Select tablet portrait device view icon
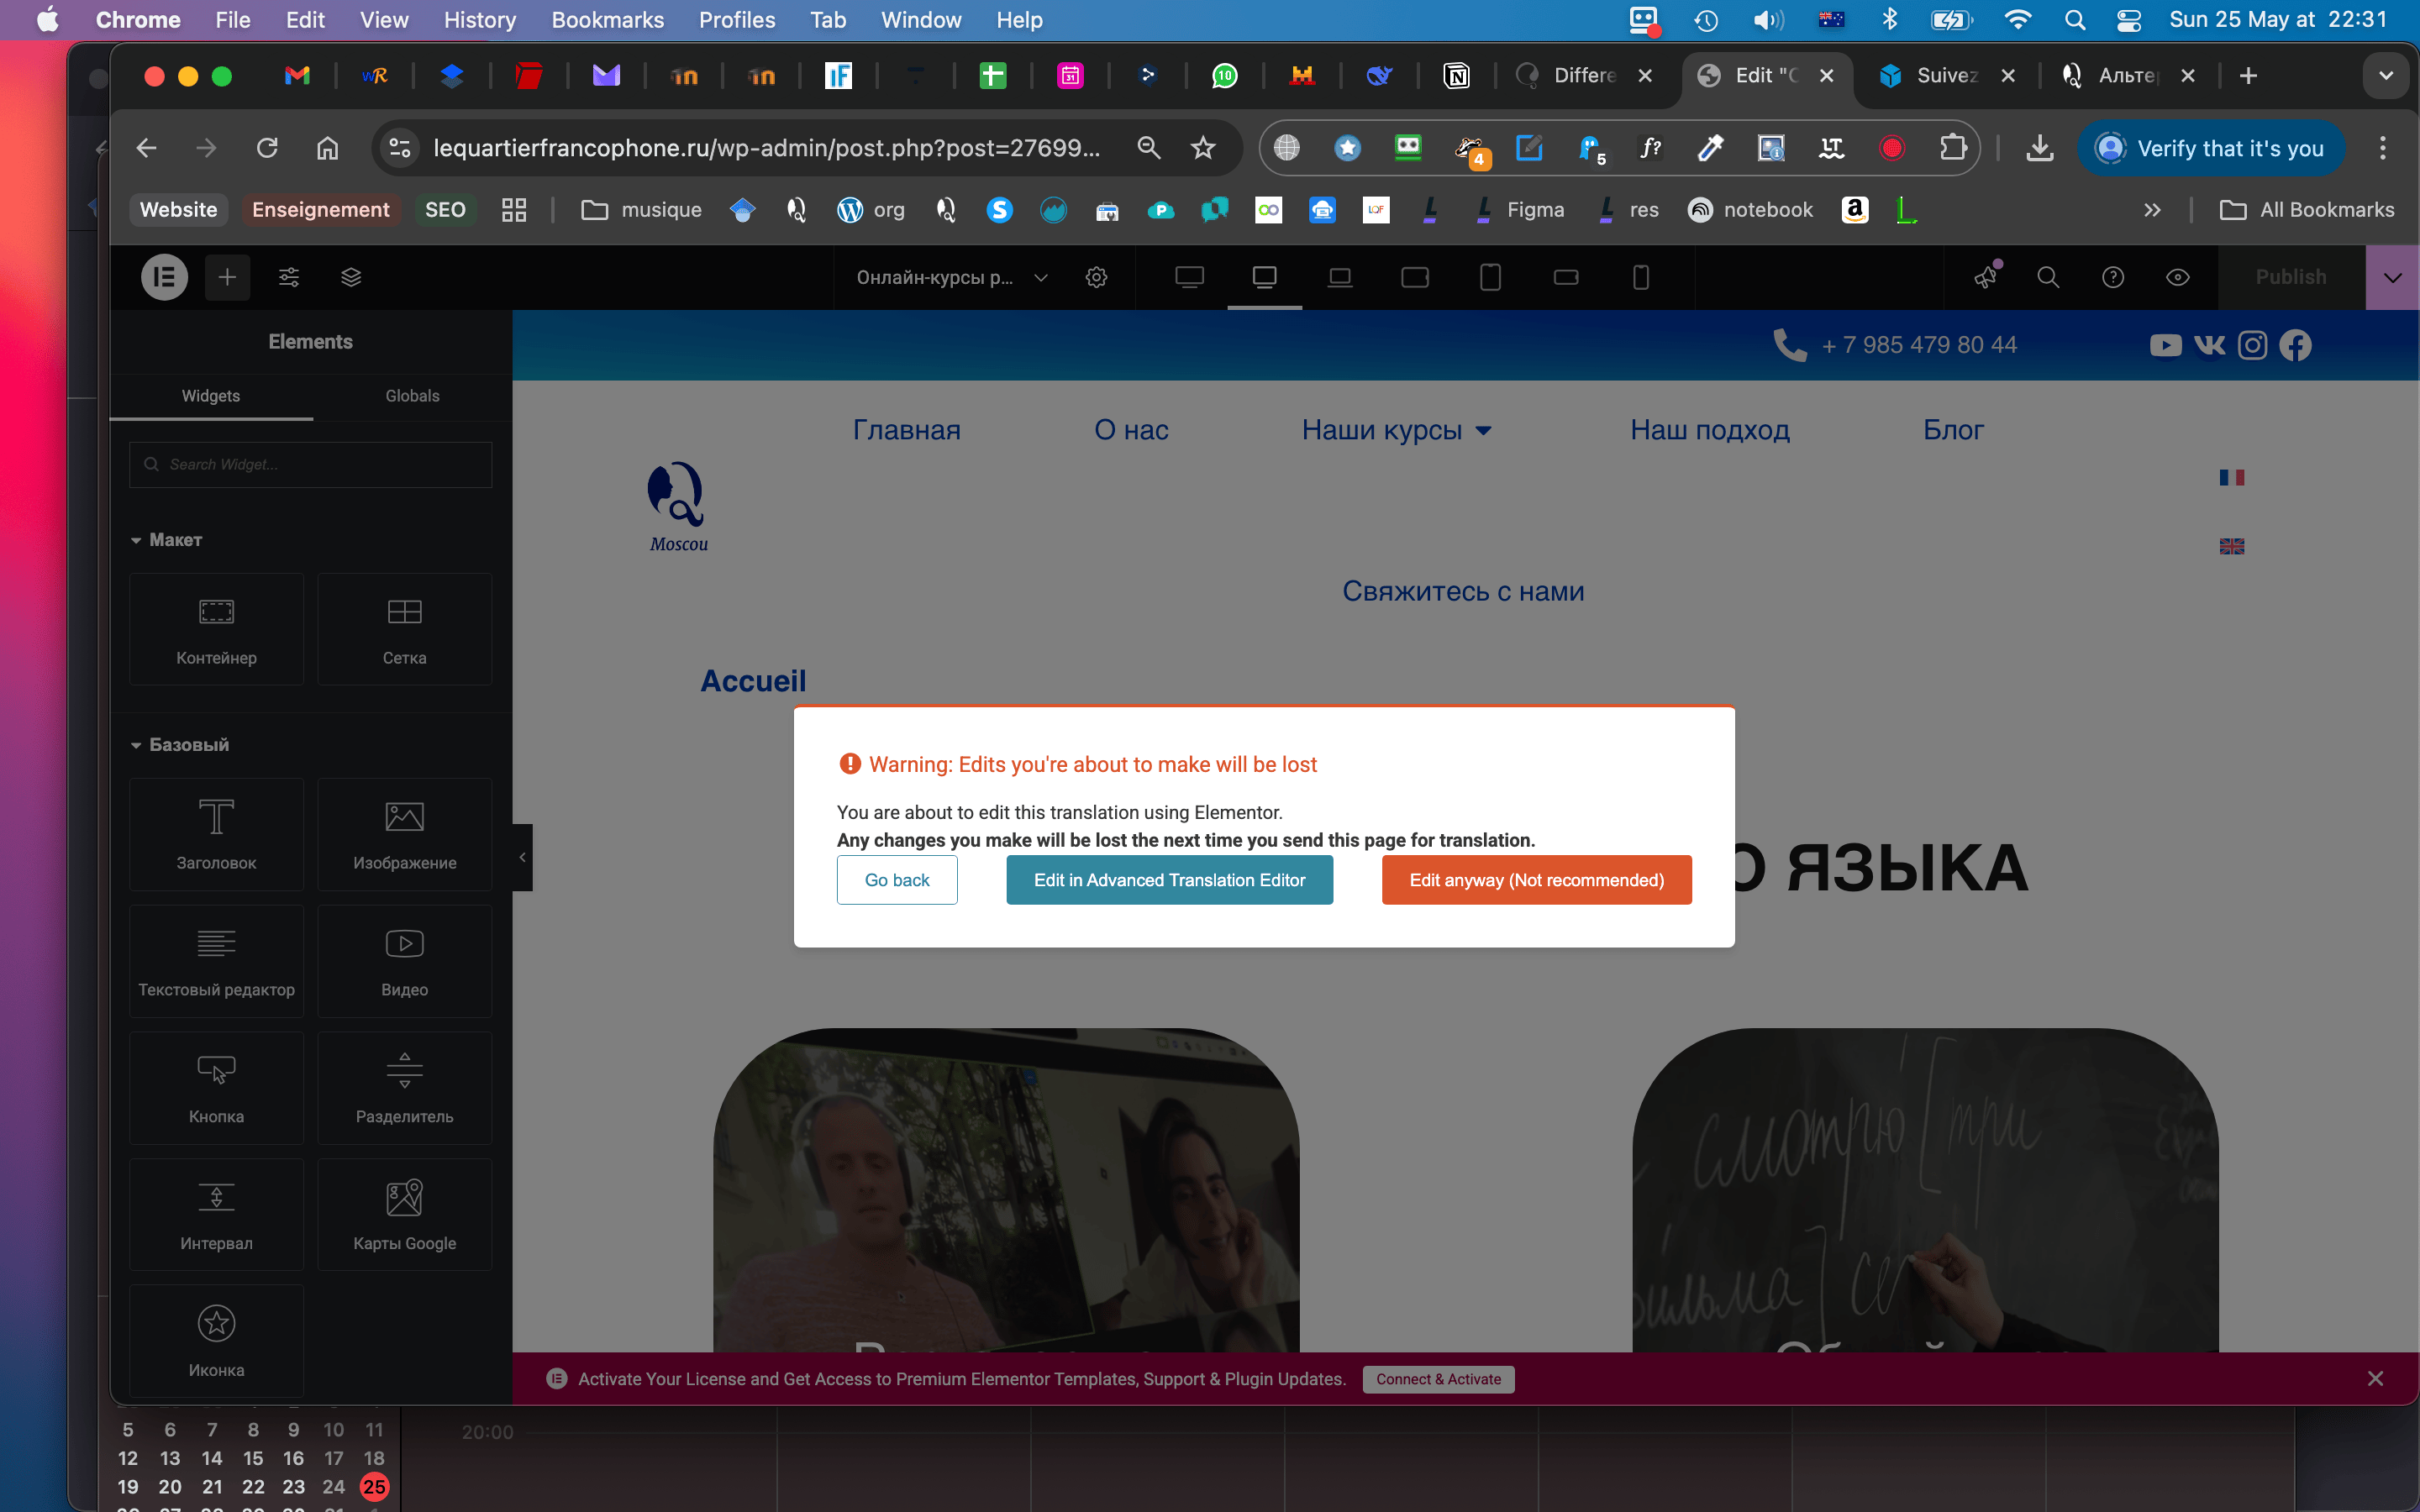Screen dimensions: 2420x1512 pyautogui.click(x=1490, y=277)
